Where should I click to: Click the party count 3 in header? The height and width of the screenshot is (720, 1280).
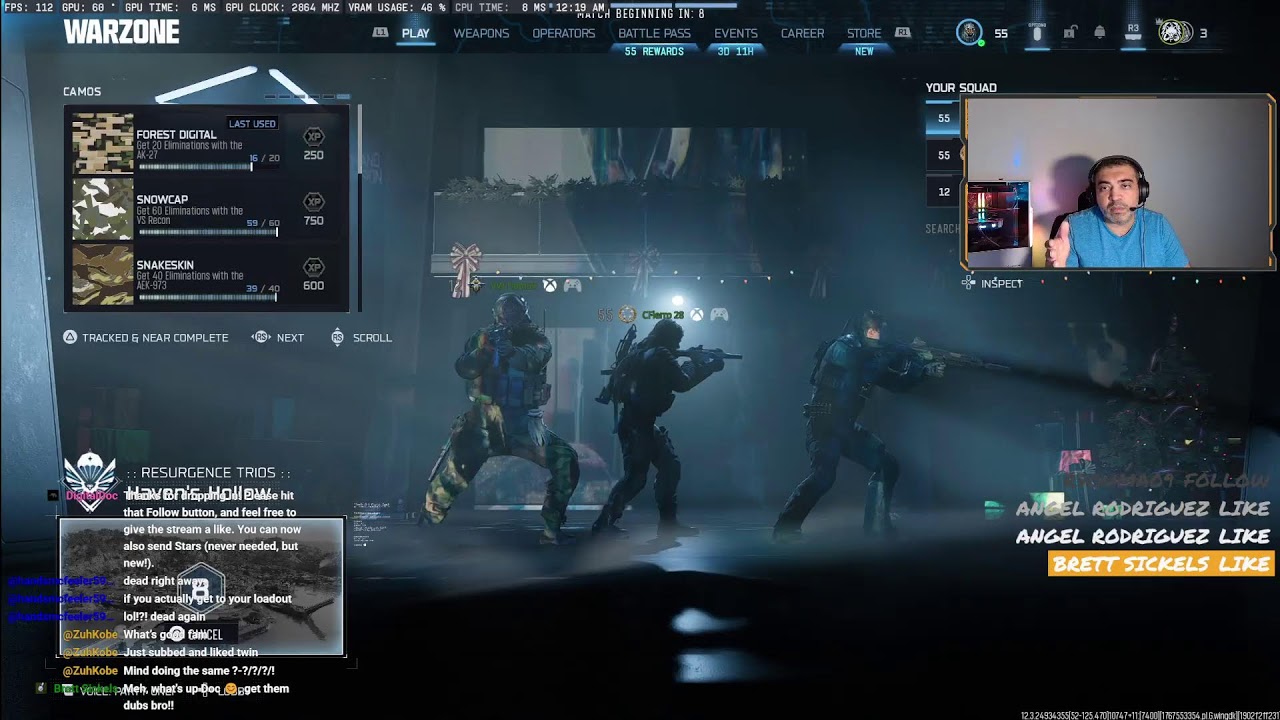point(1203,33)
